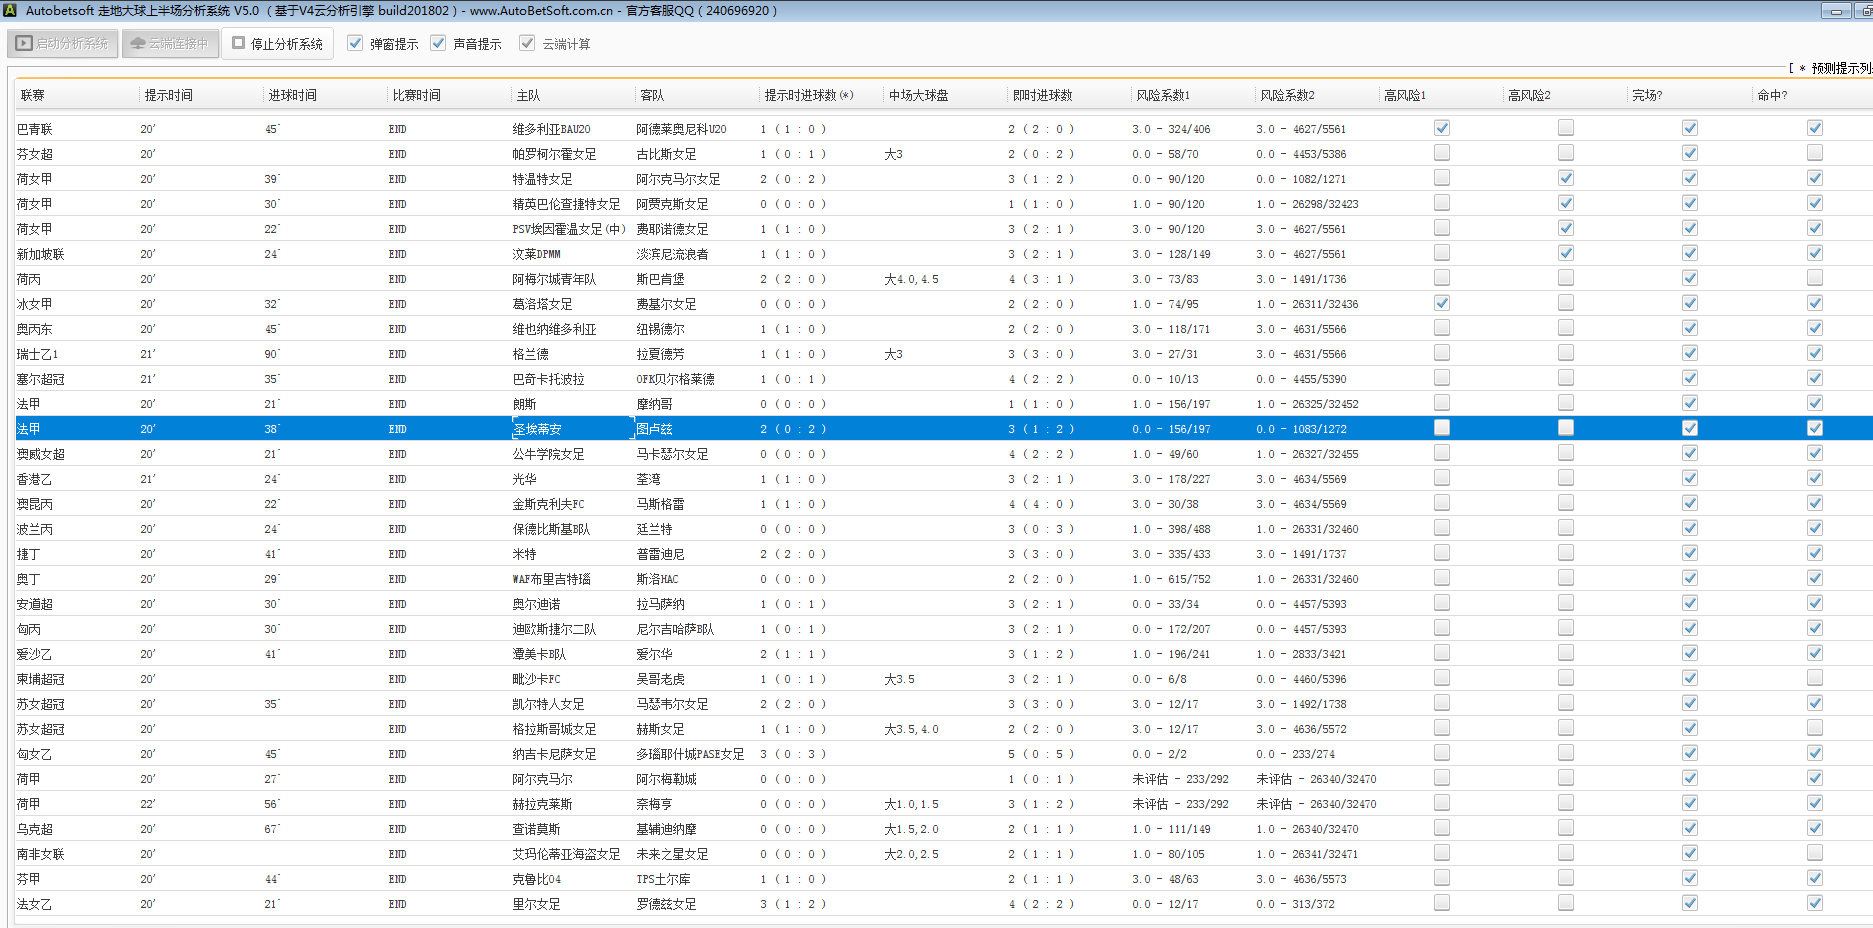This screenshot has height=928, width=1873.
Task: Uncheck 高风险2 box in 特温特女足 row
Action: pos(1565,178)
